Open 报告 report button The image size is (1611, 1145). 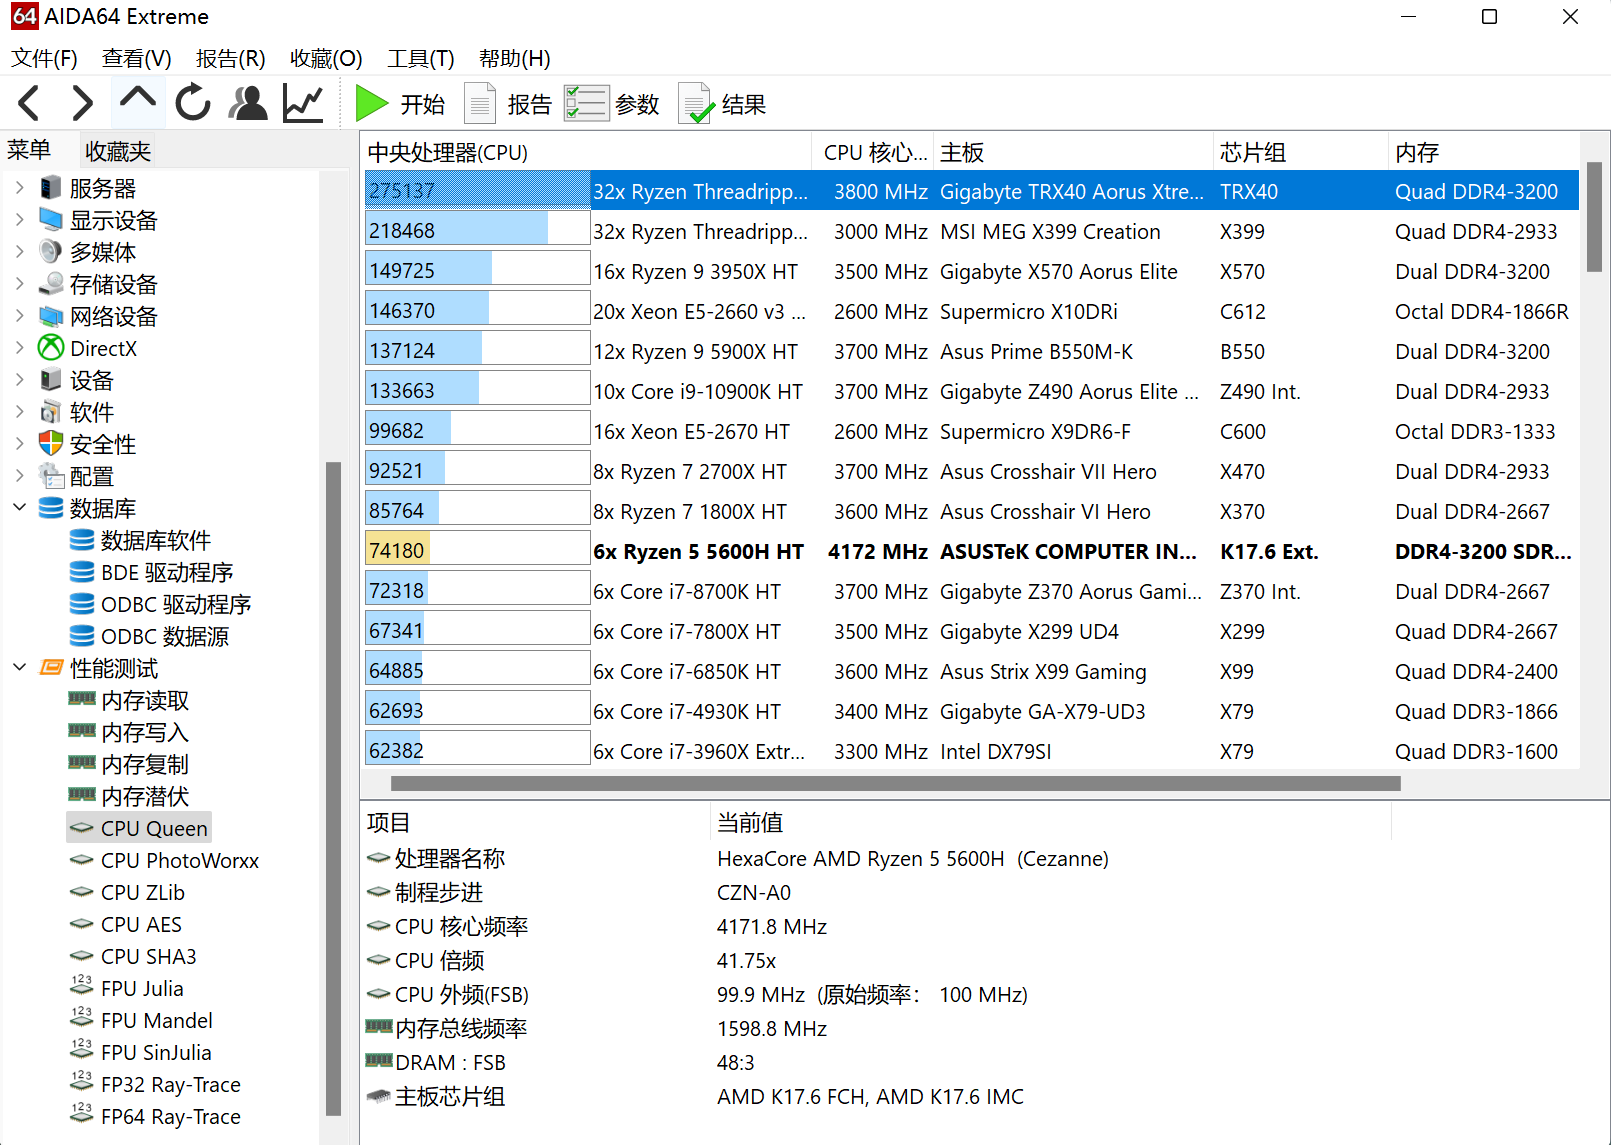point(508,104)
